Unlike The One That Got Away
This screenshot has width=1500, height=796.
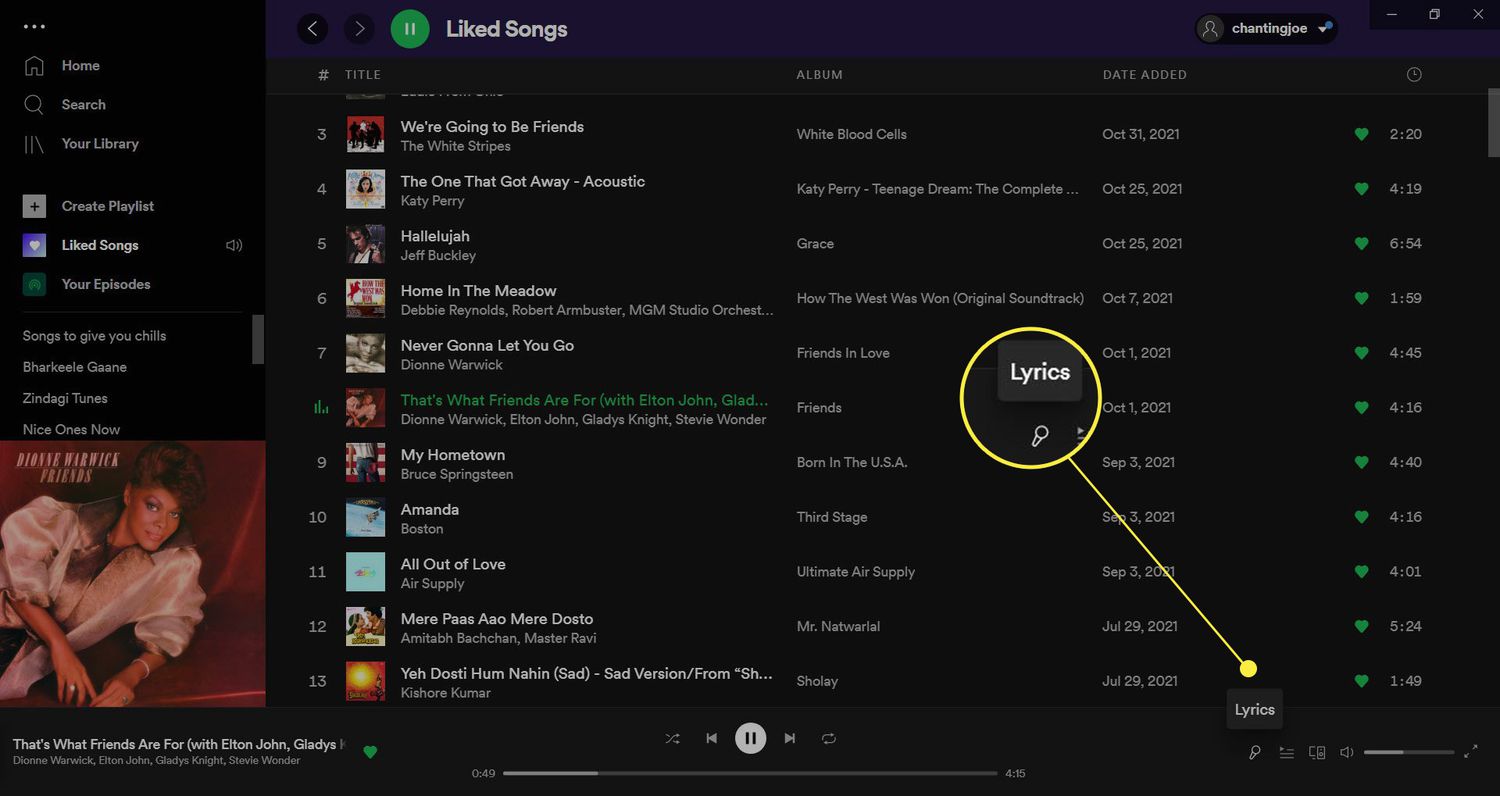point(1361,189)
